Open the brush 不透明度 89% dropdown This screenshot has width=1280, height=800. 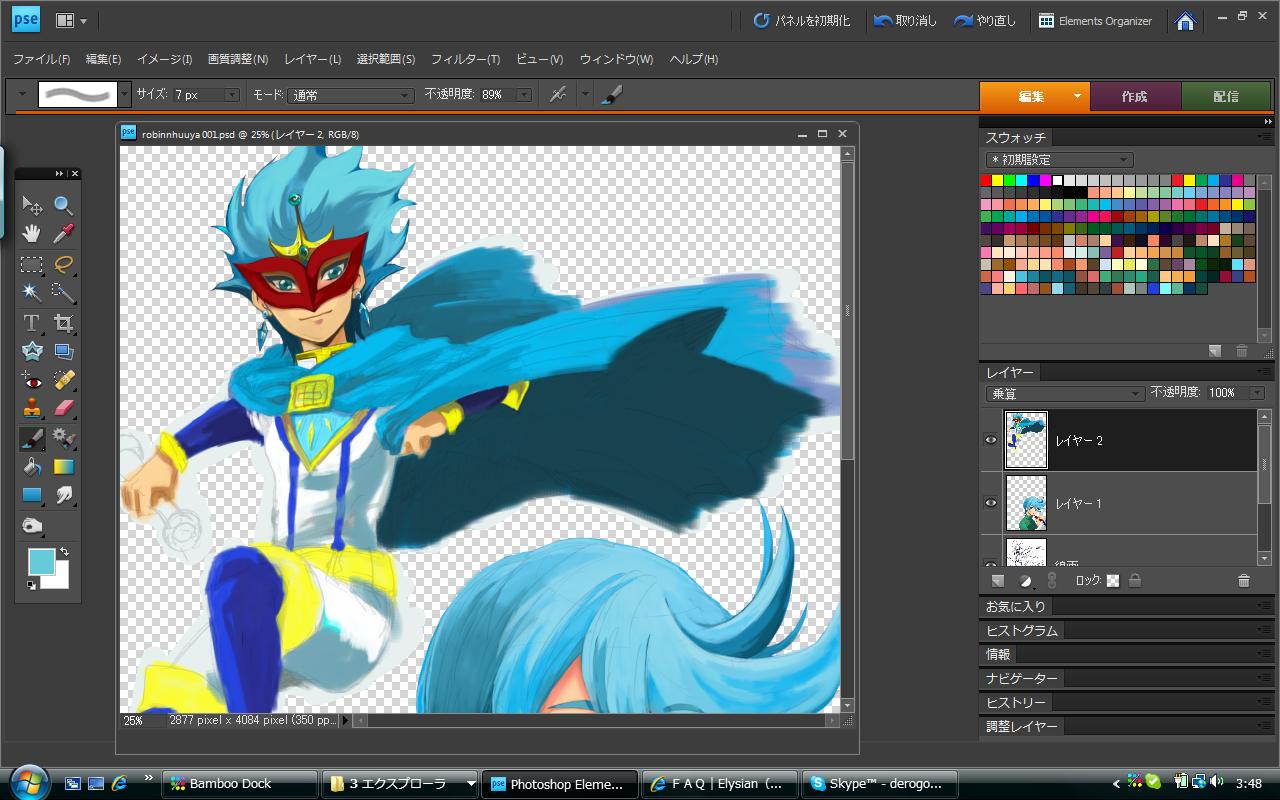point(524,95)
